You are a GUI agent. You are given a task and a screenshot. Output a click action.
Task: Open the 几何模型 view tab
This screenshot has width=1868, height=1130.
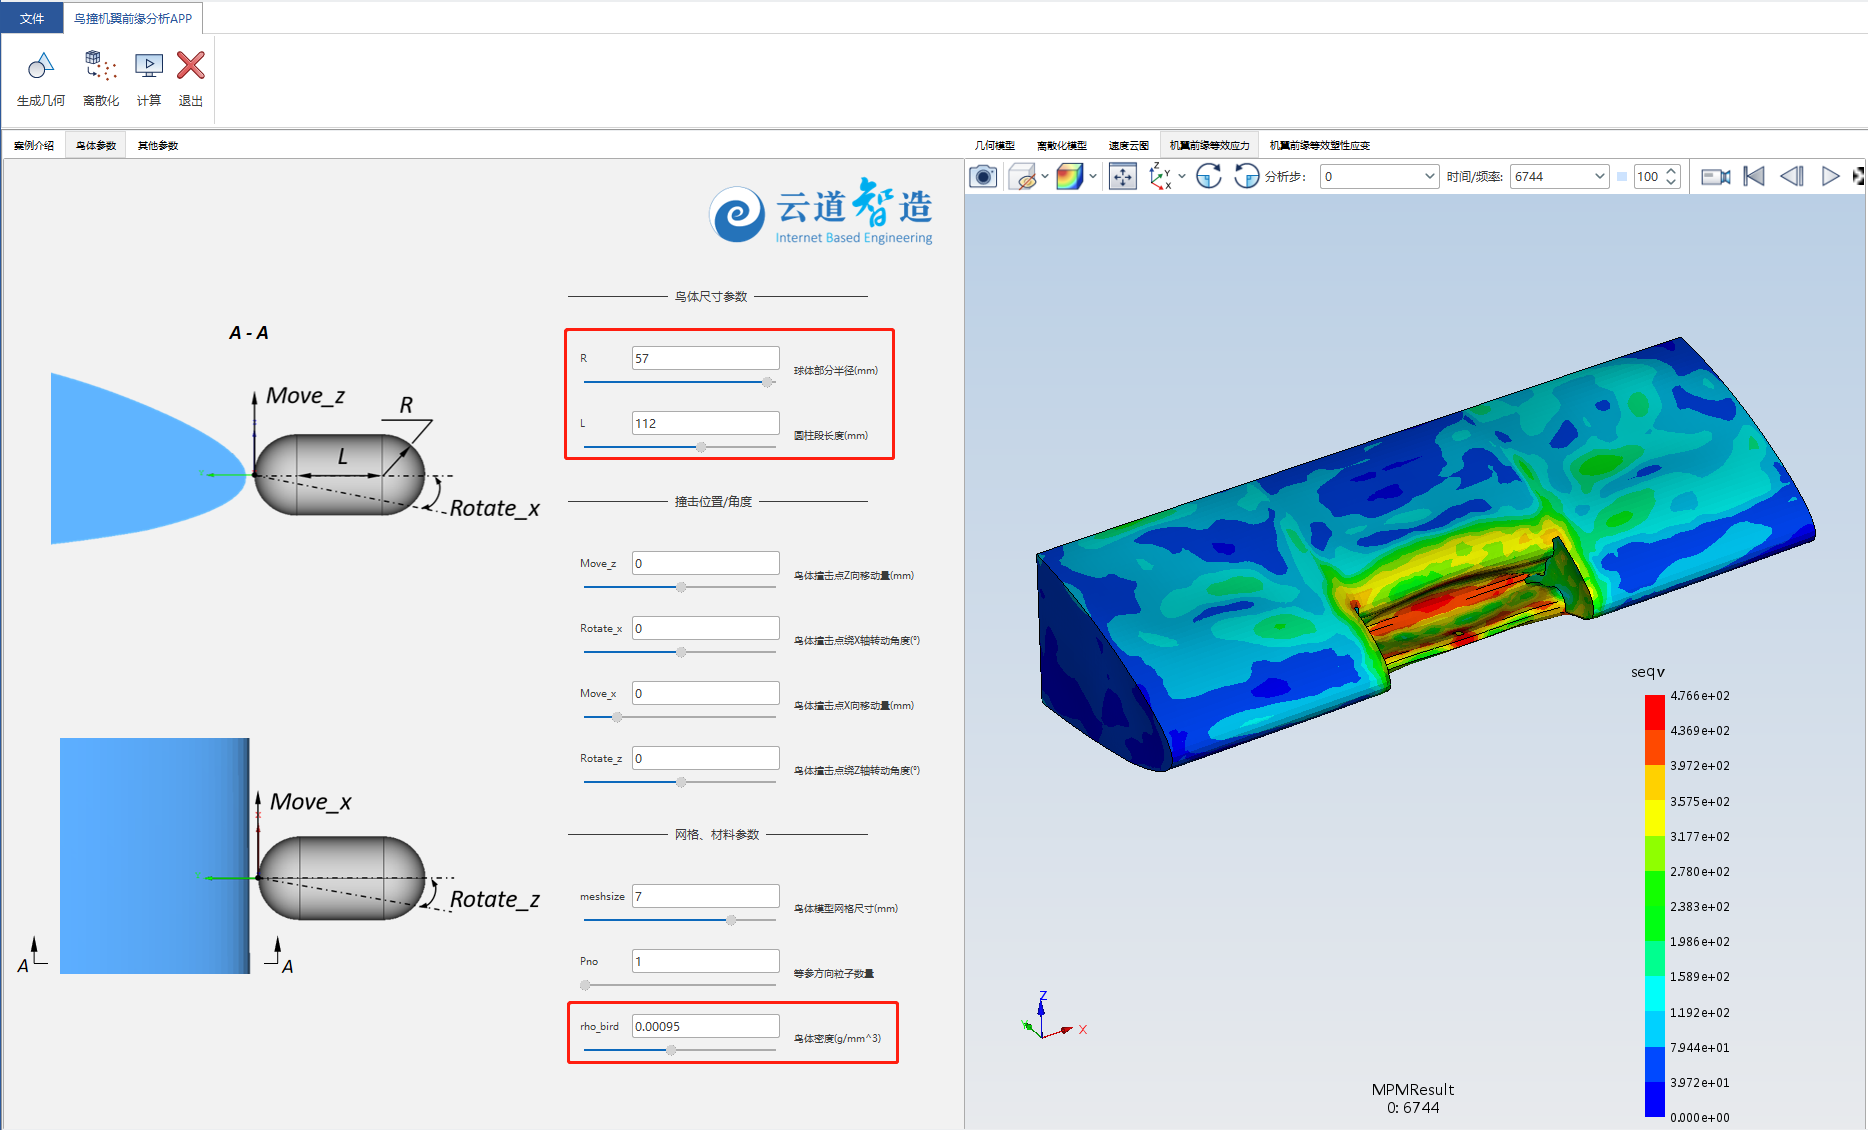[995, 146]
